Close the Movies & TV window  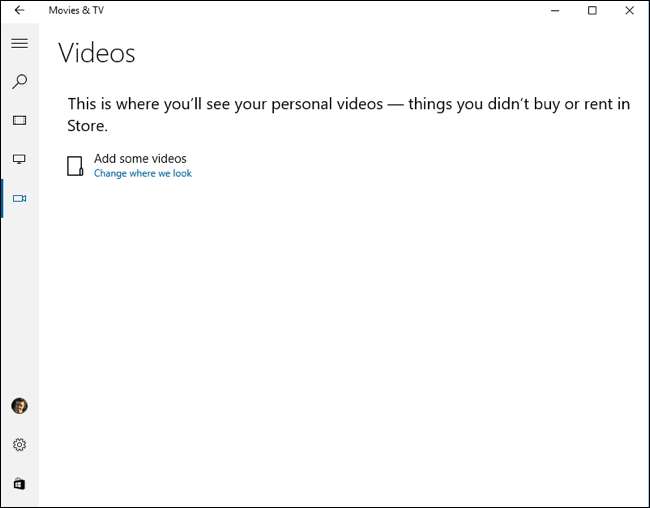coord(629,11)
